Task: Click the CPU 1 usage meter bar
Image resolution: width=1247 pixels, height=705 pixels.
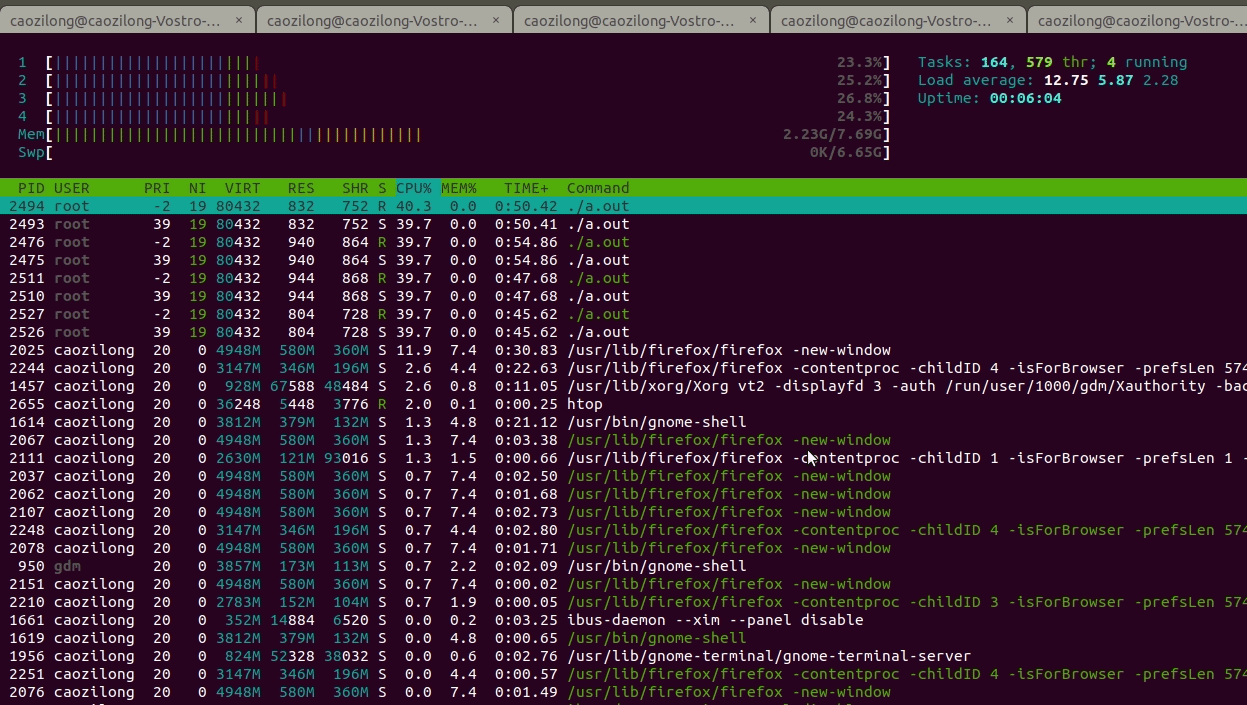Action: click(x=467, y=62)
